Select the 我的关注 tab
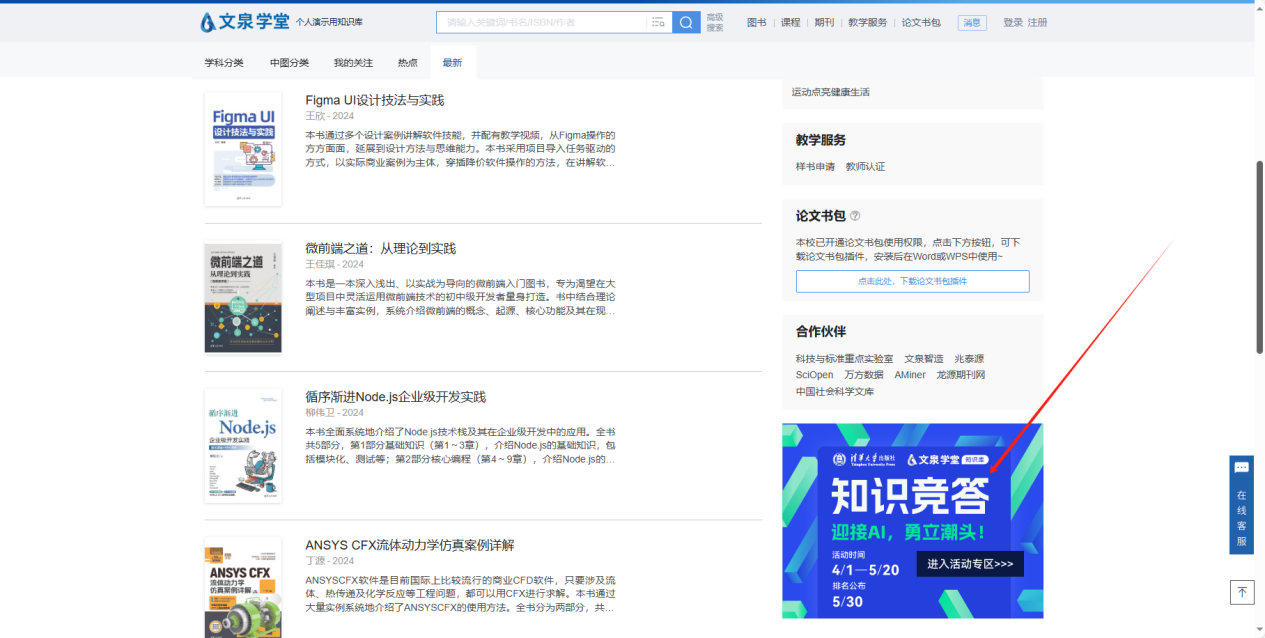The image size is (1265, 638). tap(353, 63)
